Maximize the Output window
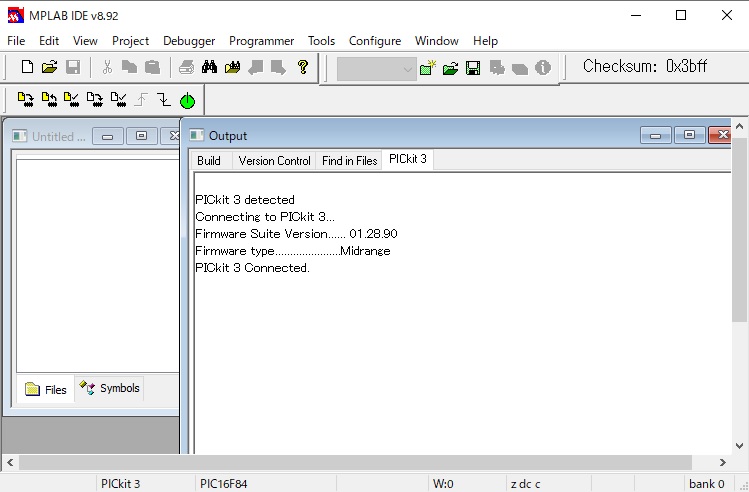 (689, 136)
